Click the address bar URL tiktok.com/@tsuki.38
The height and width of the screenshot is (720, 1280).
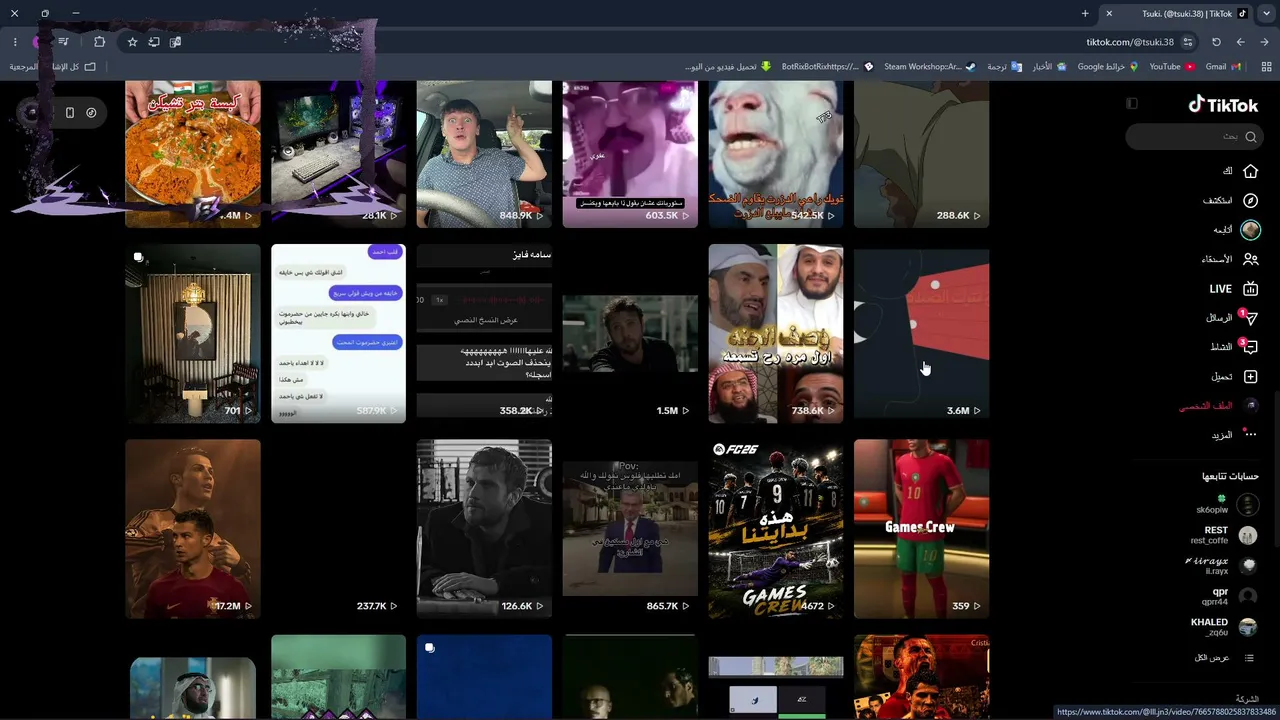pyautogui.click(x=1130, y=42)
